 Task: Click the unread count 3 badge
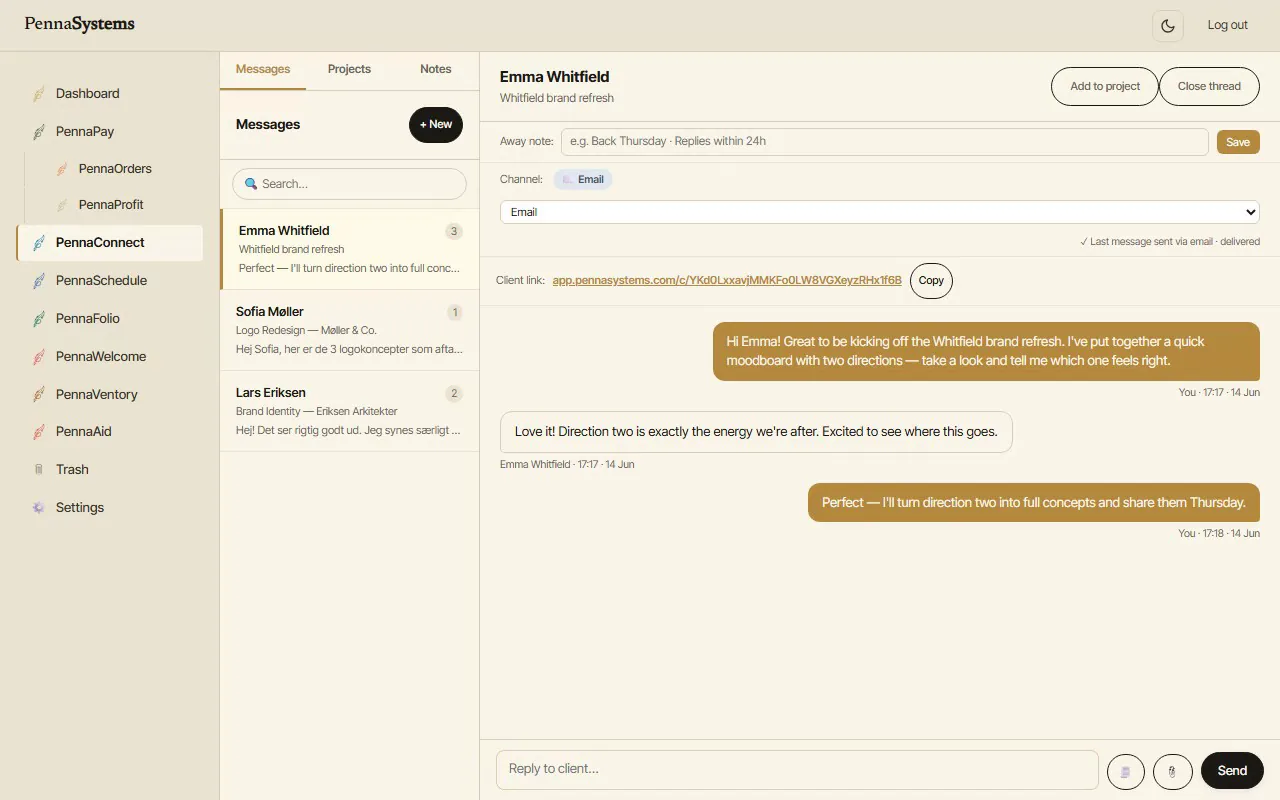click(x=454, y=232)
